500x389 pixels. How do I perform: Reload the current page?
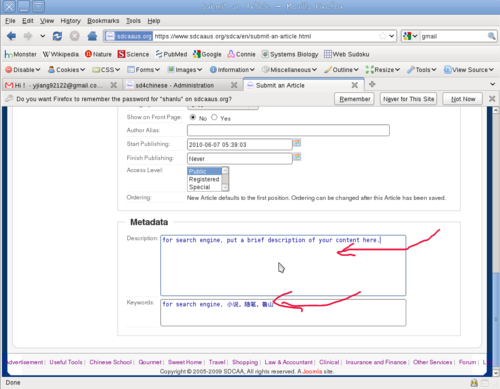point(57,36)
